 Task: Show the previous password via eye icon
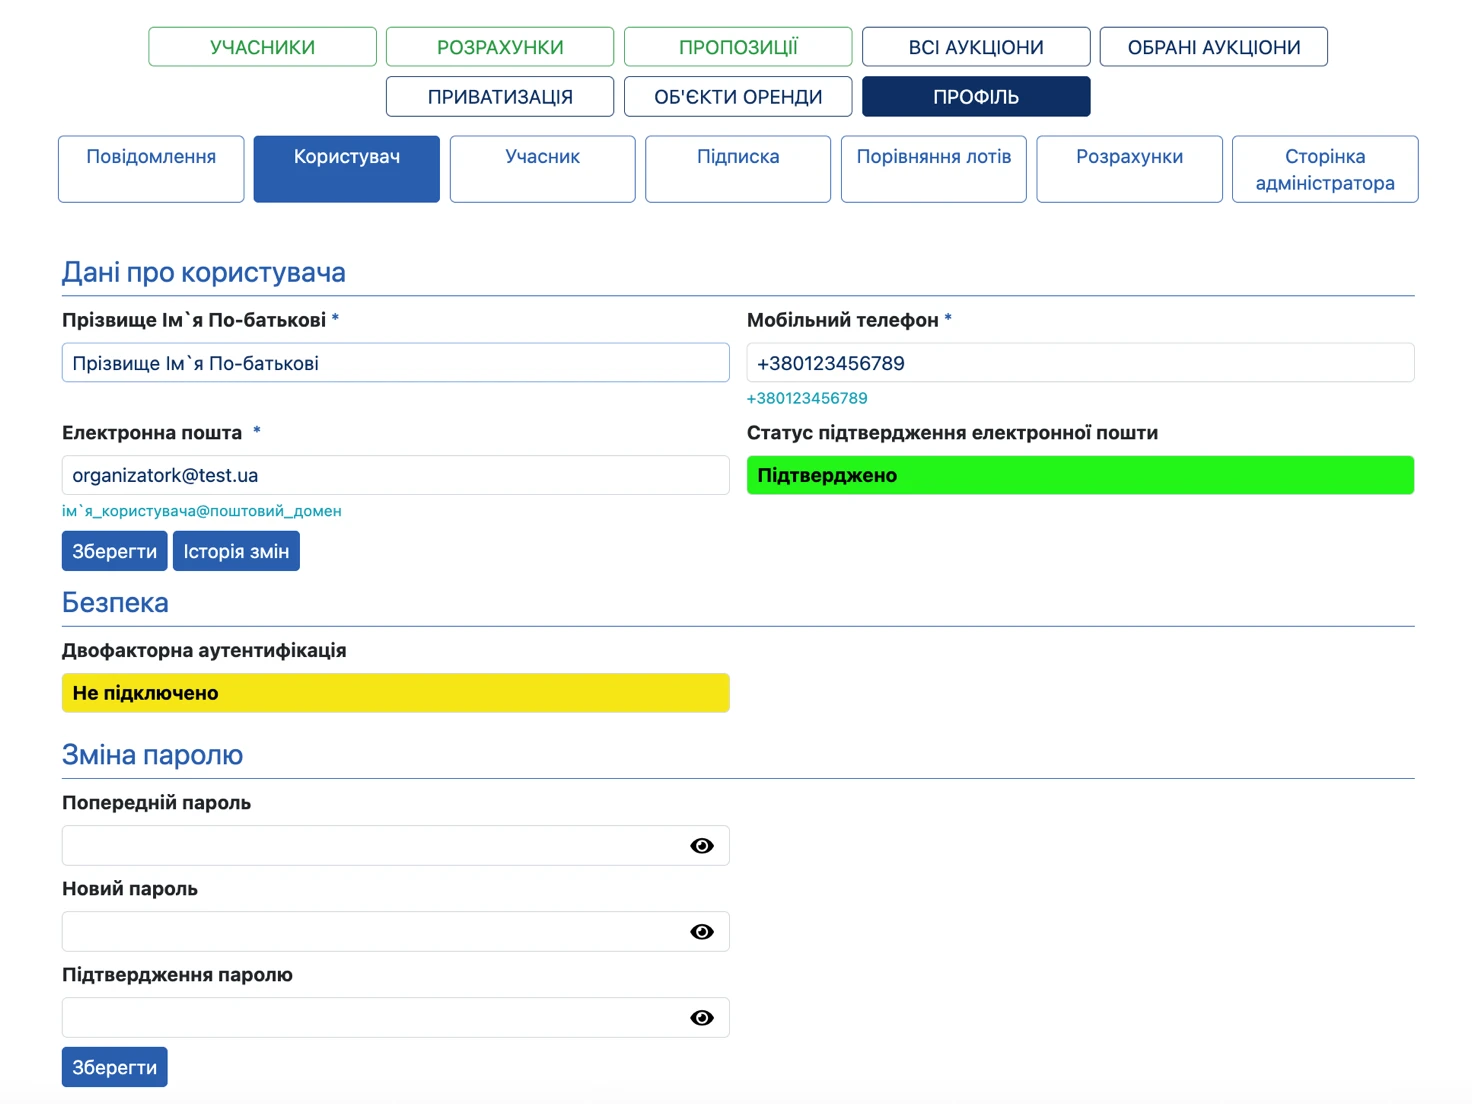point(702,846)
